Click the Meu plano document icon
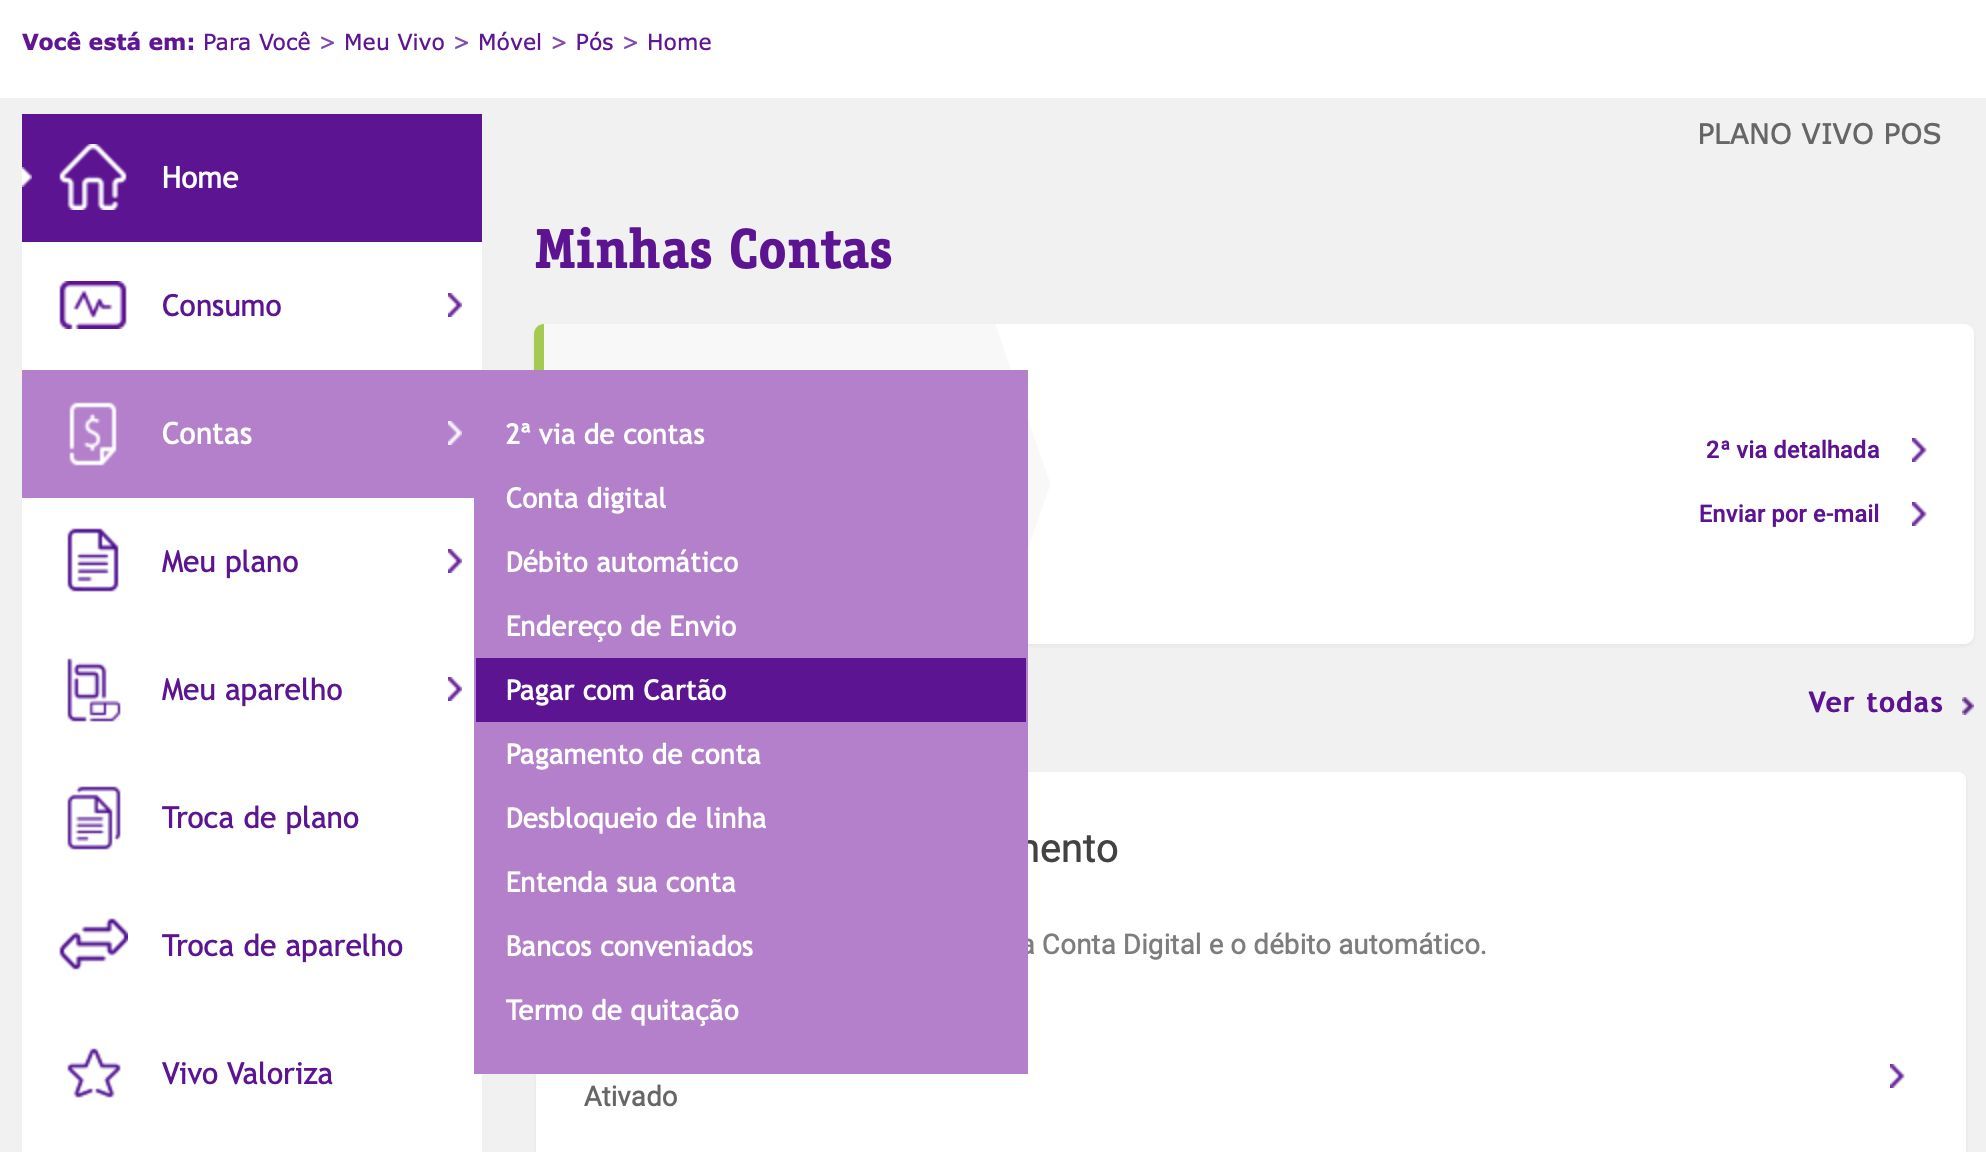The width and height of the screenshot is (1986, 1152). [93, 561]
